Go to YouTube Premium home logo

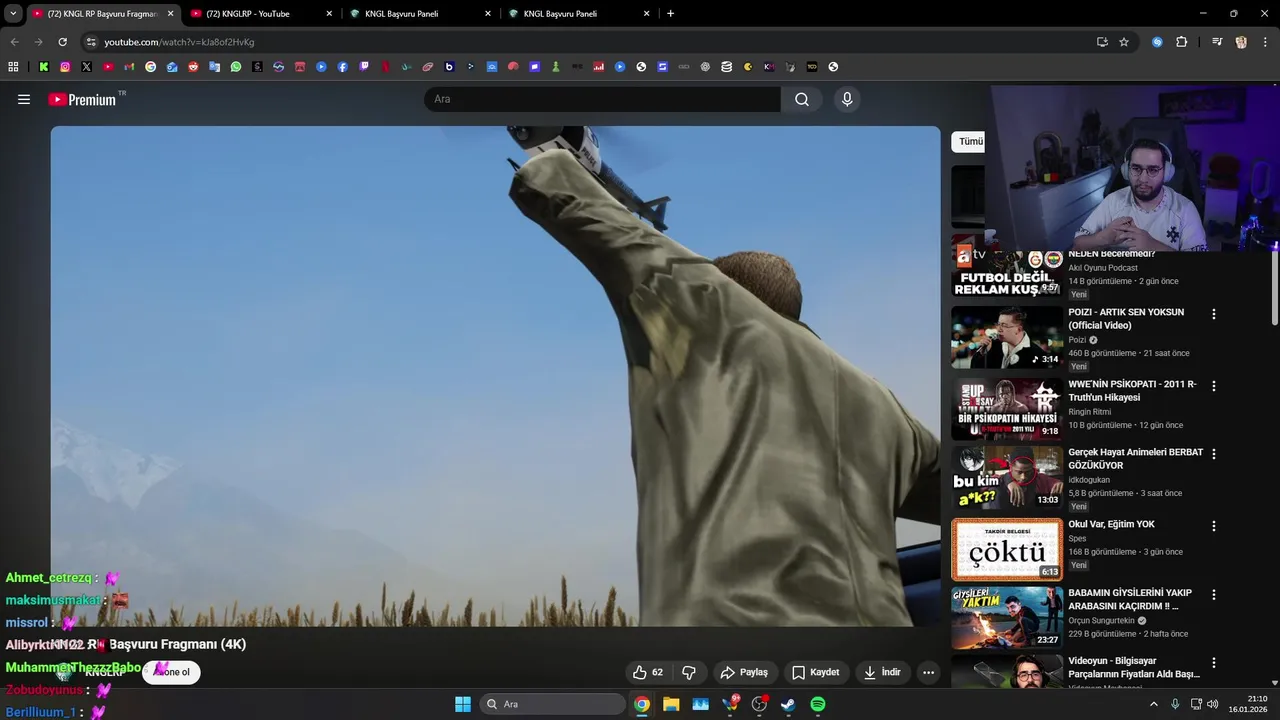point(82,100)
